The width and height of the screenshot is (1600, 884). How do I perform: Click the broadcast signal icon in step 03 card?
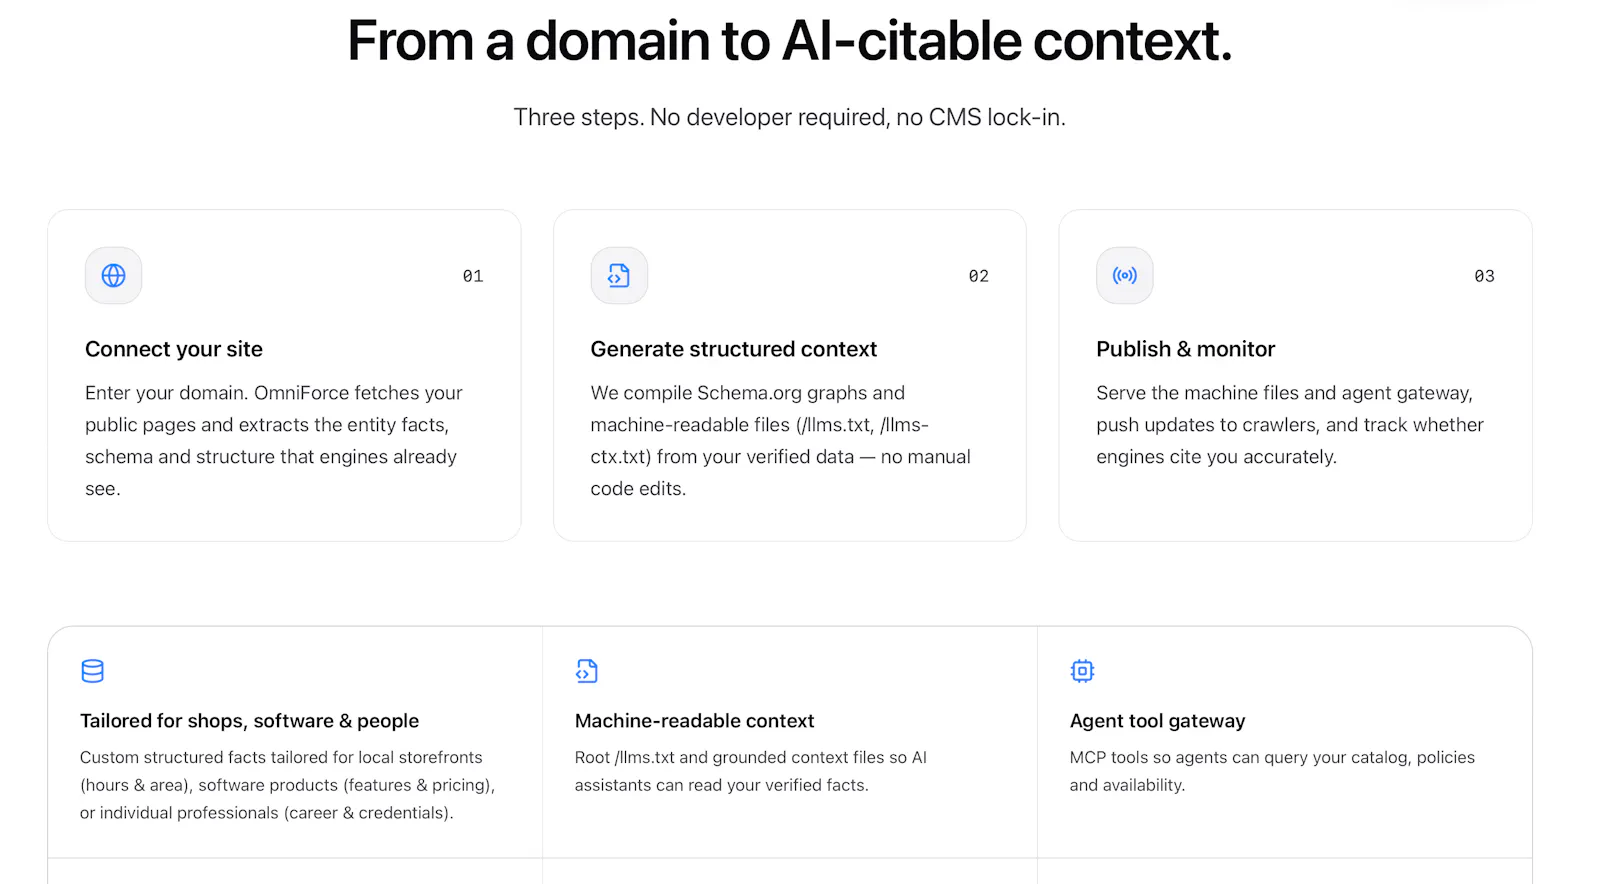(x=1125, y=275)
